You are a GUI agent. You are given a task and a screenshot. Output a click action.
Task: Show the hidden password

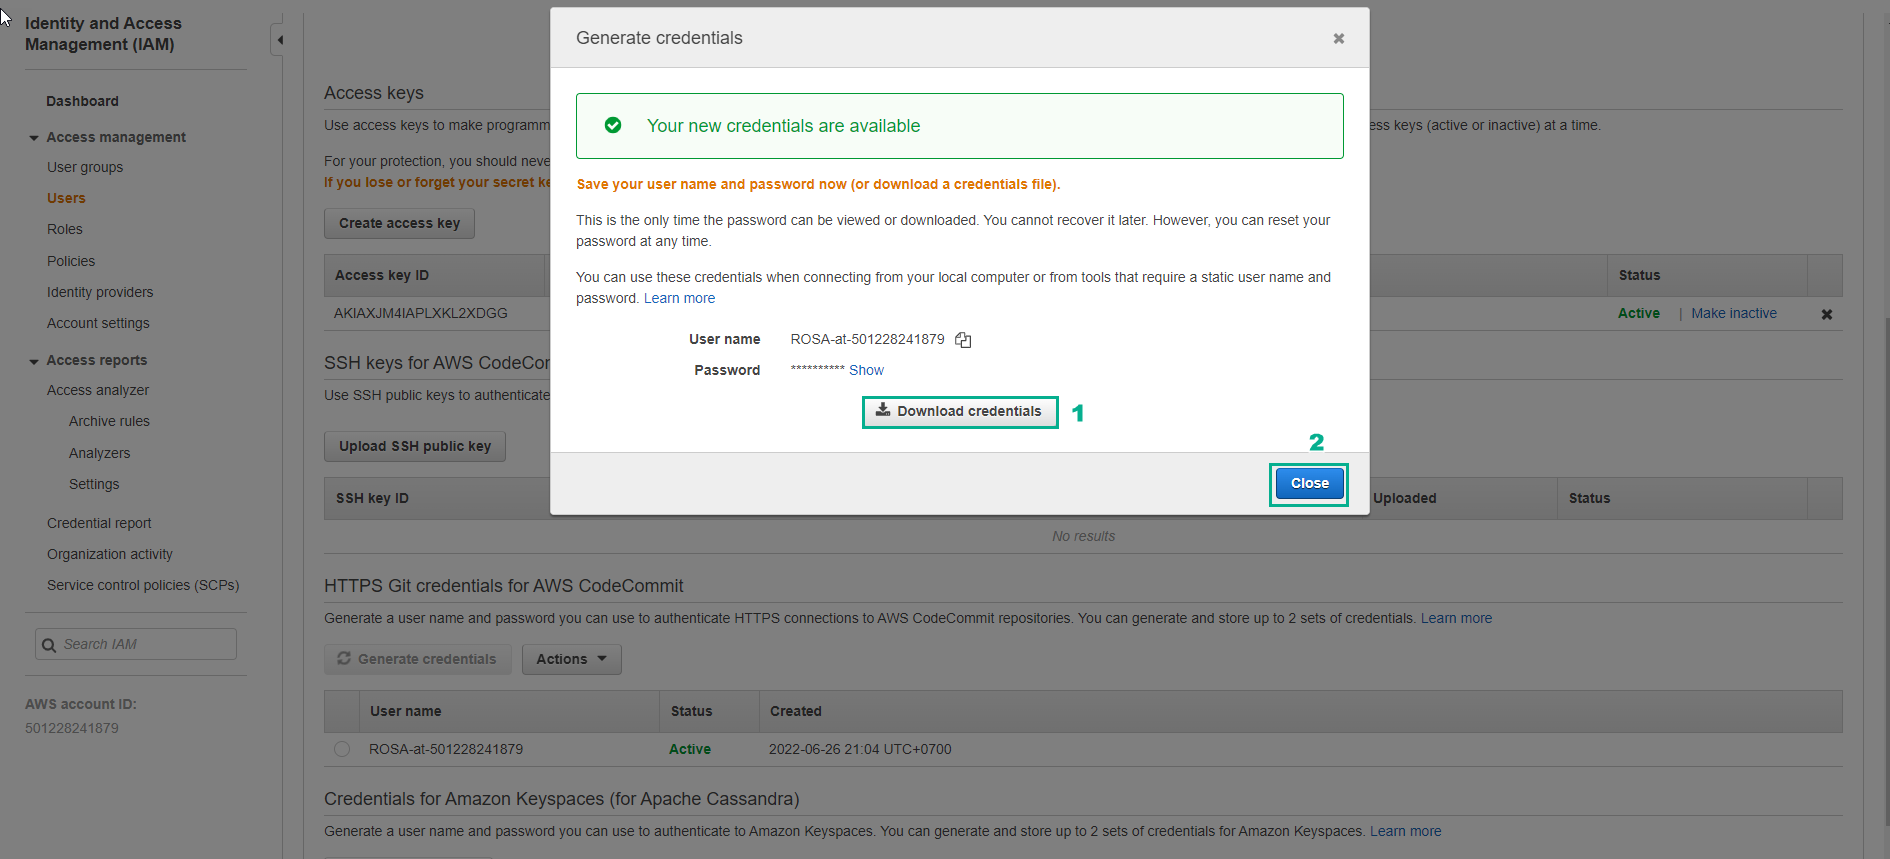pyautogui.click(x=866, y=370)
